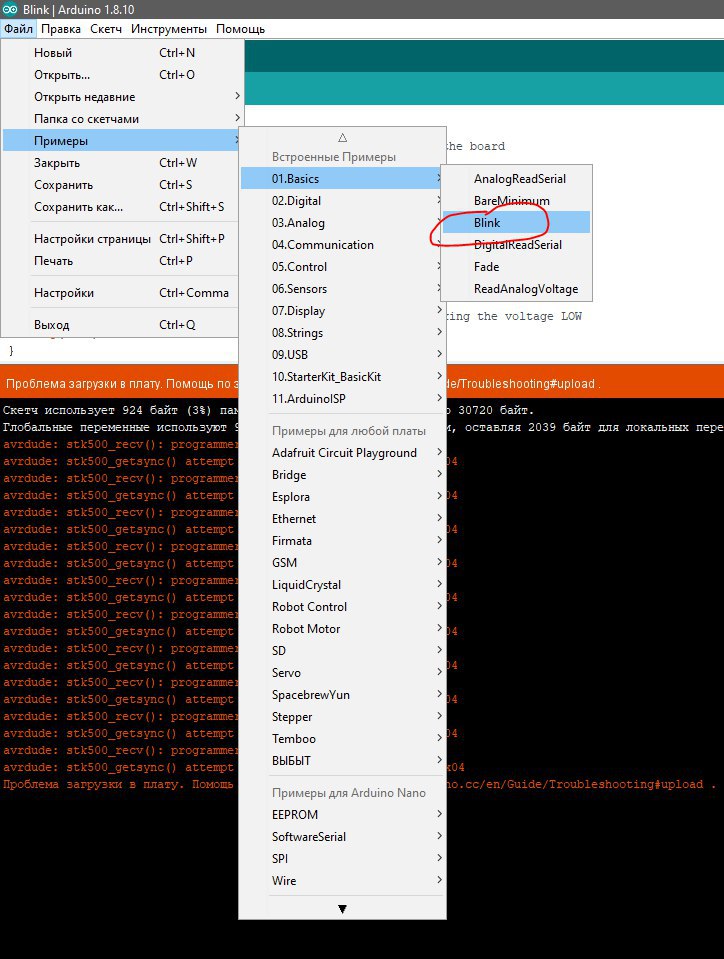Open the Файл menu
The height and width of the screenshot is (959, 724).
click(18, 29)
